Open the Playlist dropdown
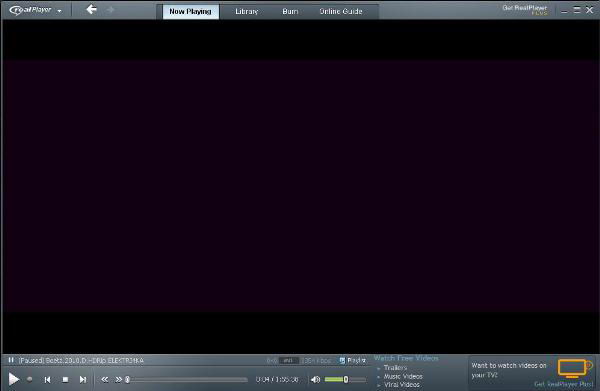The image size is (600, 391). tap(352, 360)
